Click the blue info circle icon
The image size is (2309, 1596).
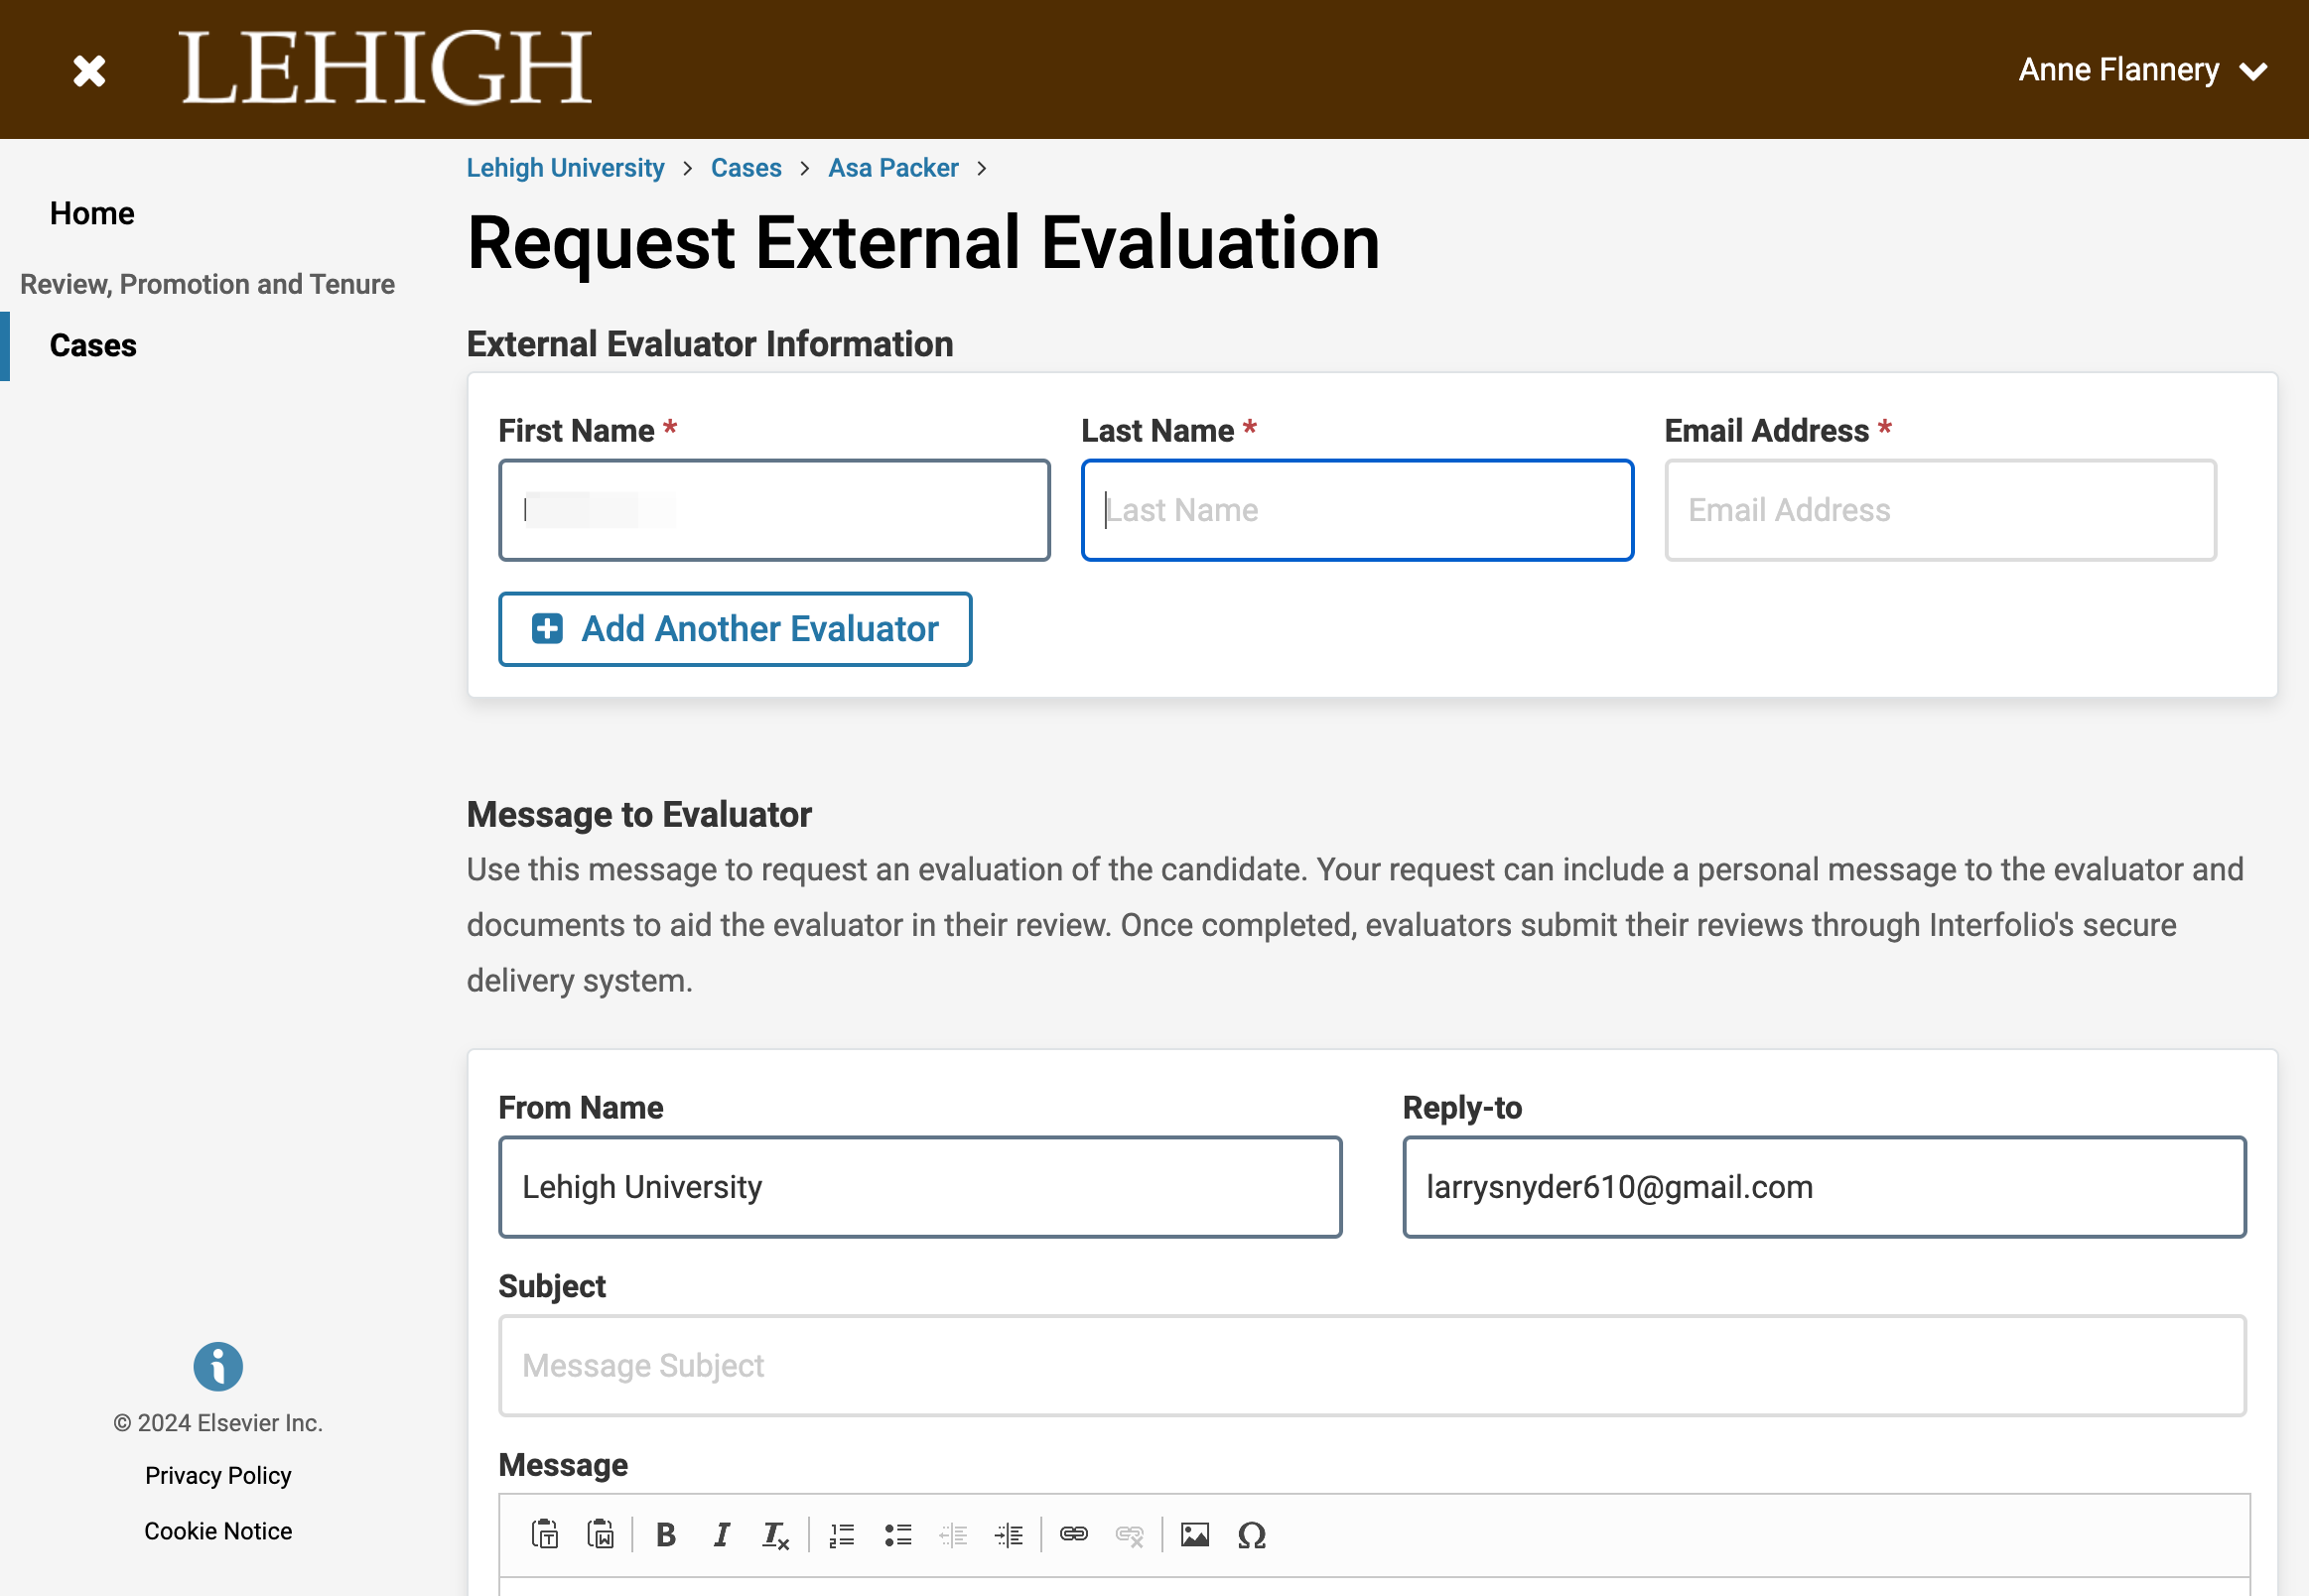coord(218,1366)
